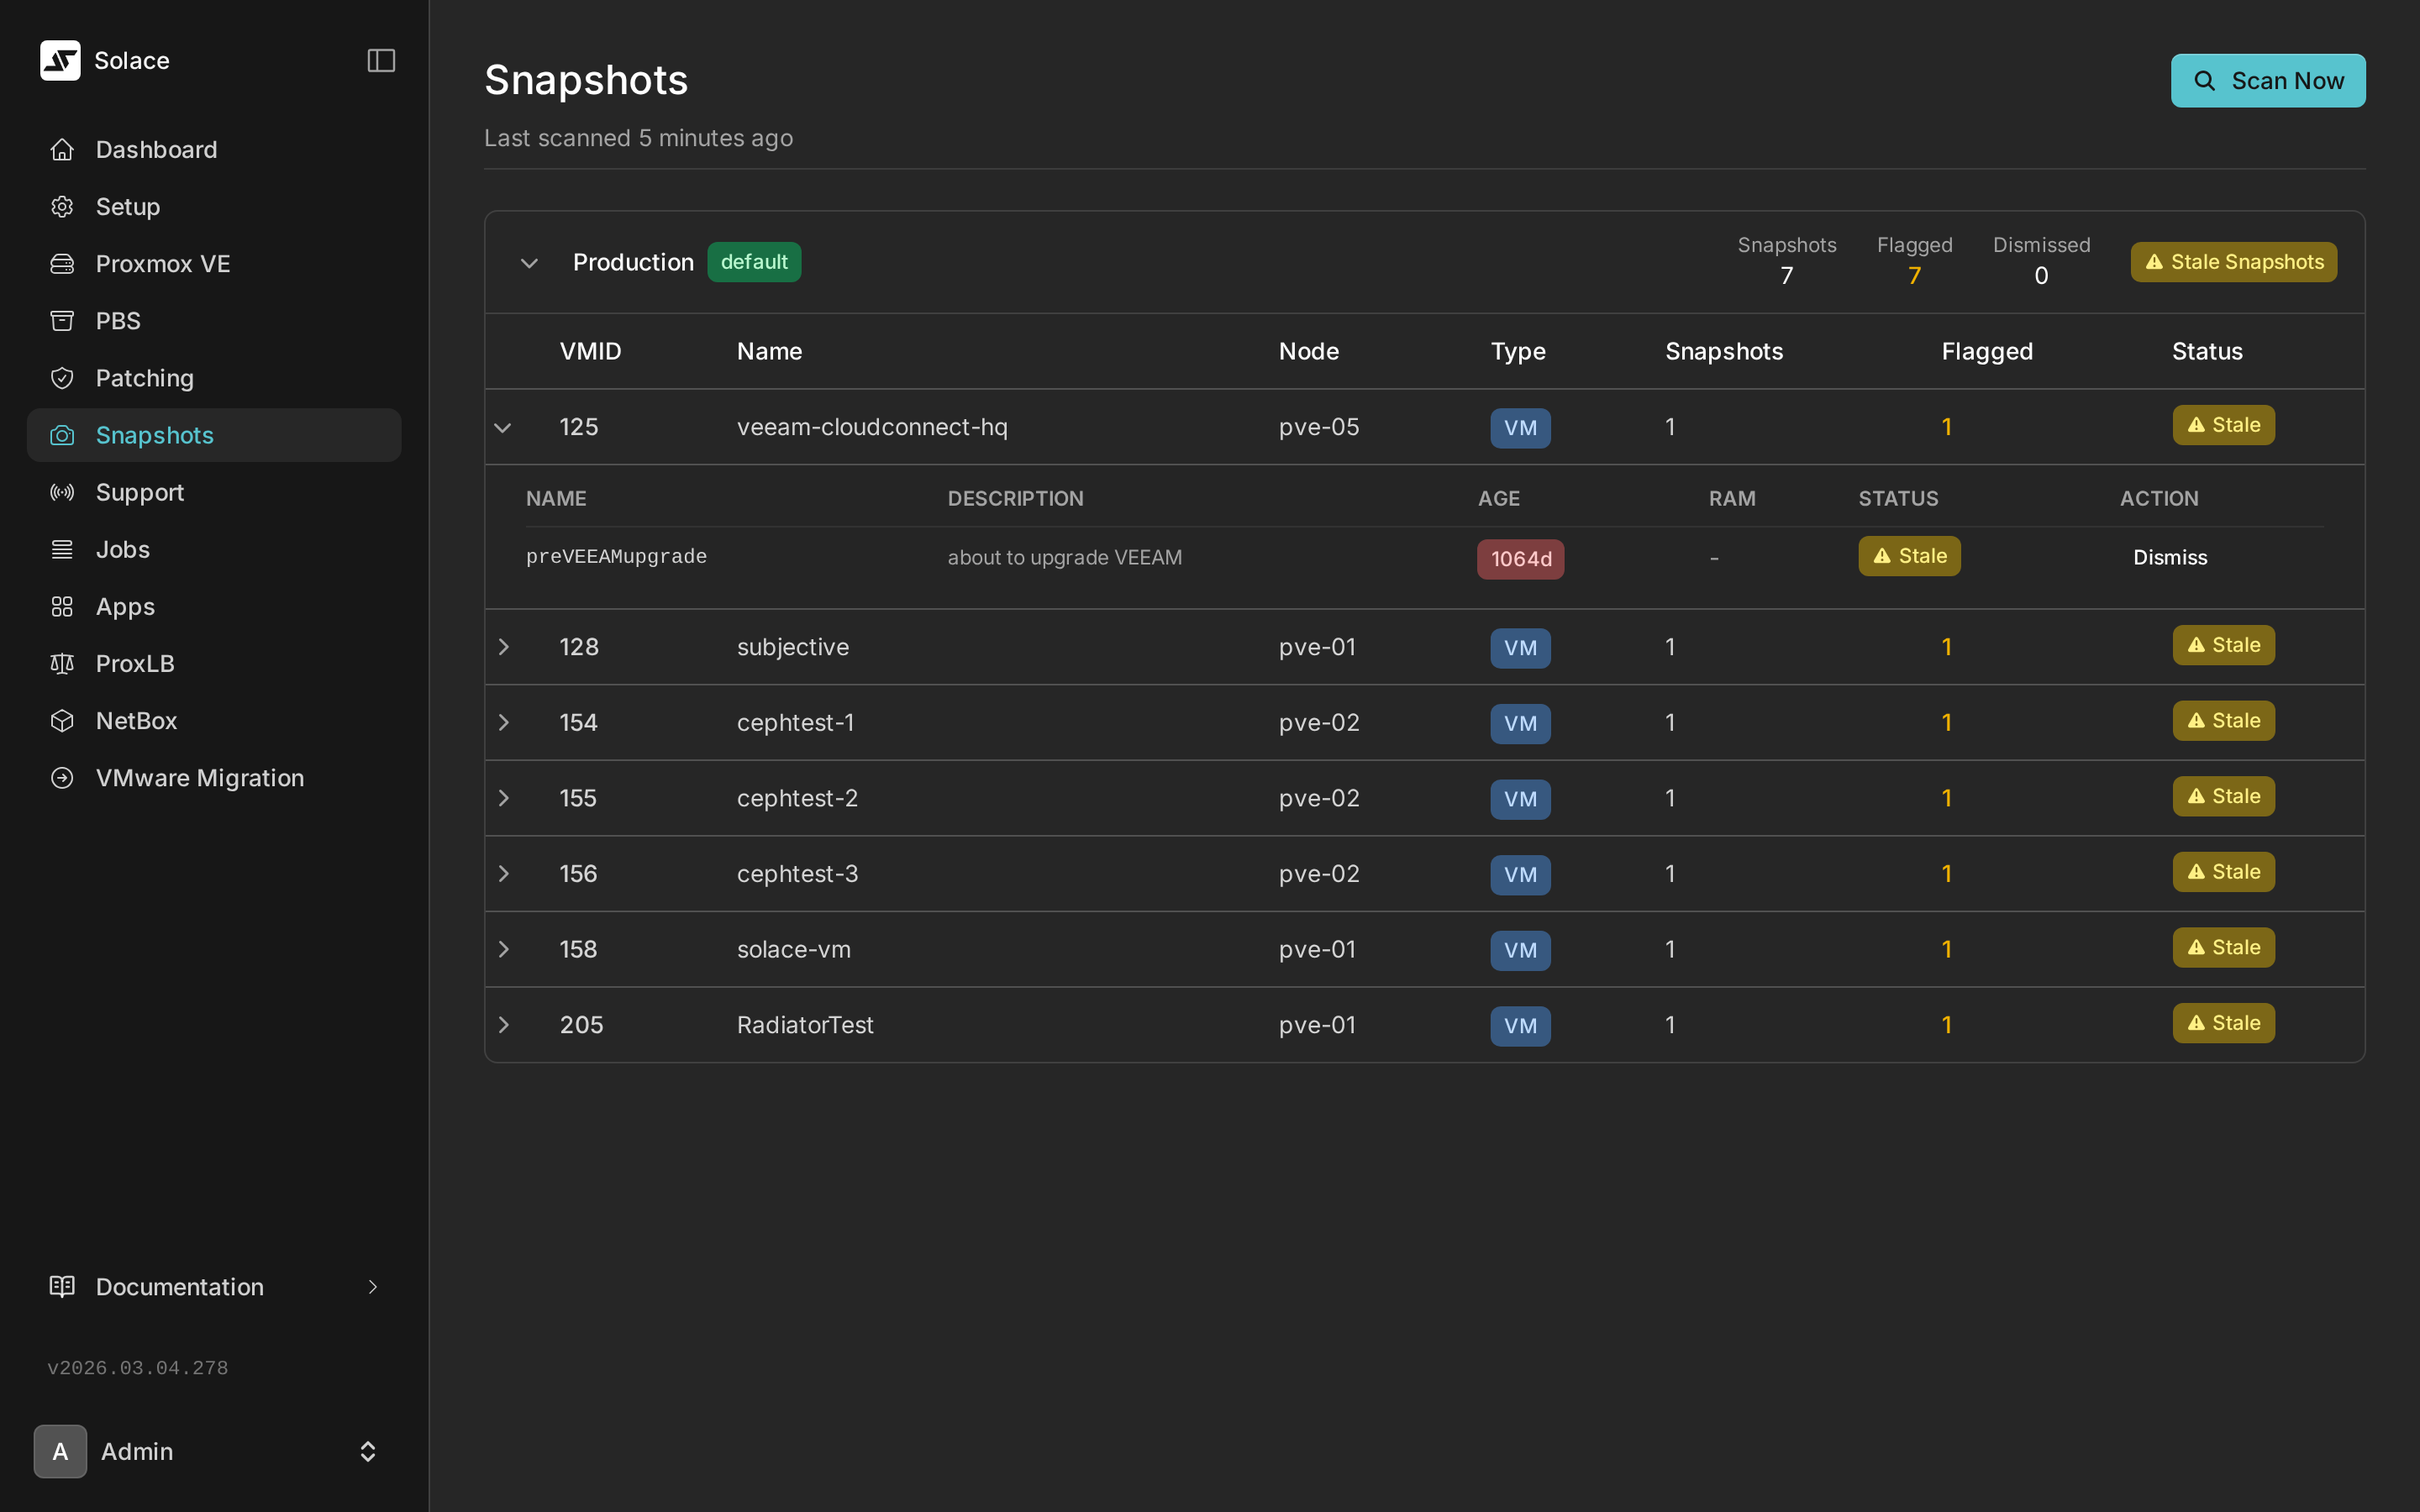The height and width of the screenshot is (1512, 2420).
Task: Go to the Jobs page
Action: [x=122, y=550]
